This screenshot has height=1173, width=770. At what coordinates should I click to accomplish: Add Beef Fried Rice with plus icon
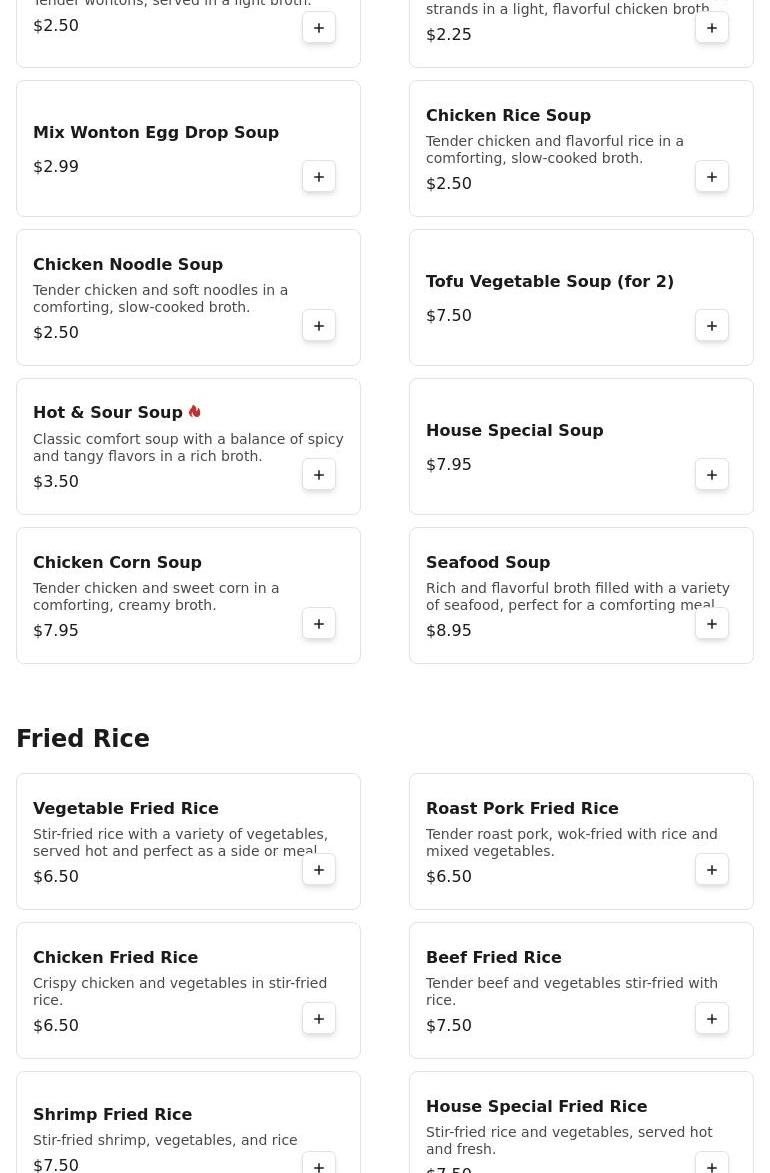[712, 1018]
